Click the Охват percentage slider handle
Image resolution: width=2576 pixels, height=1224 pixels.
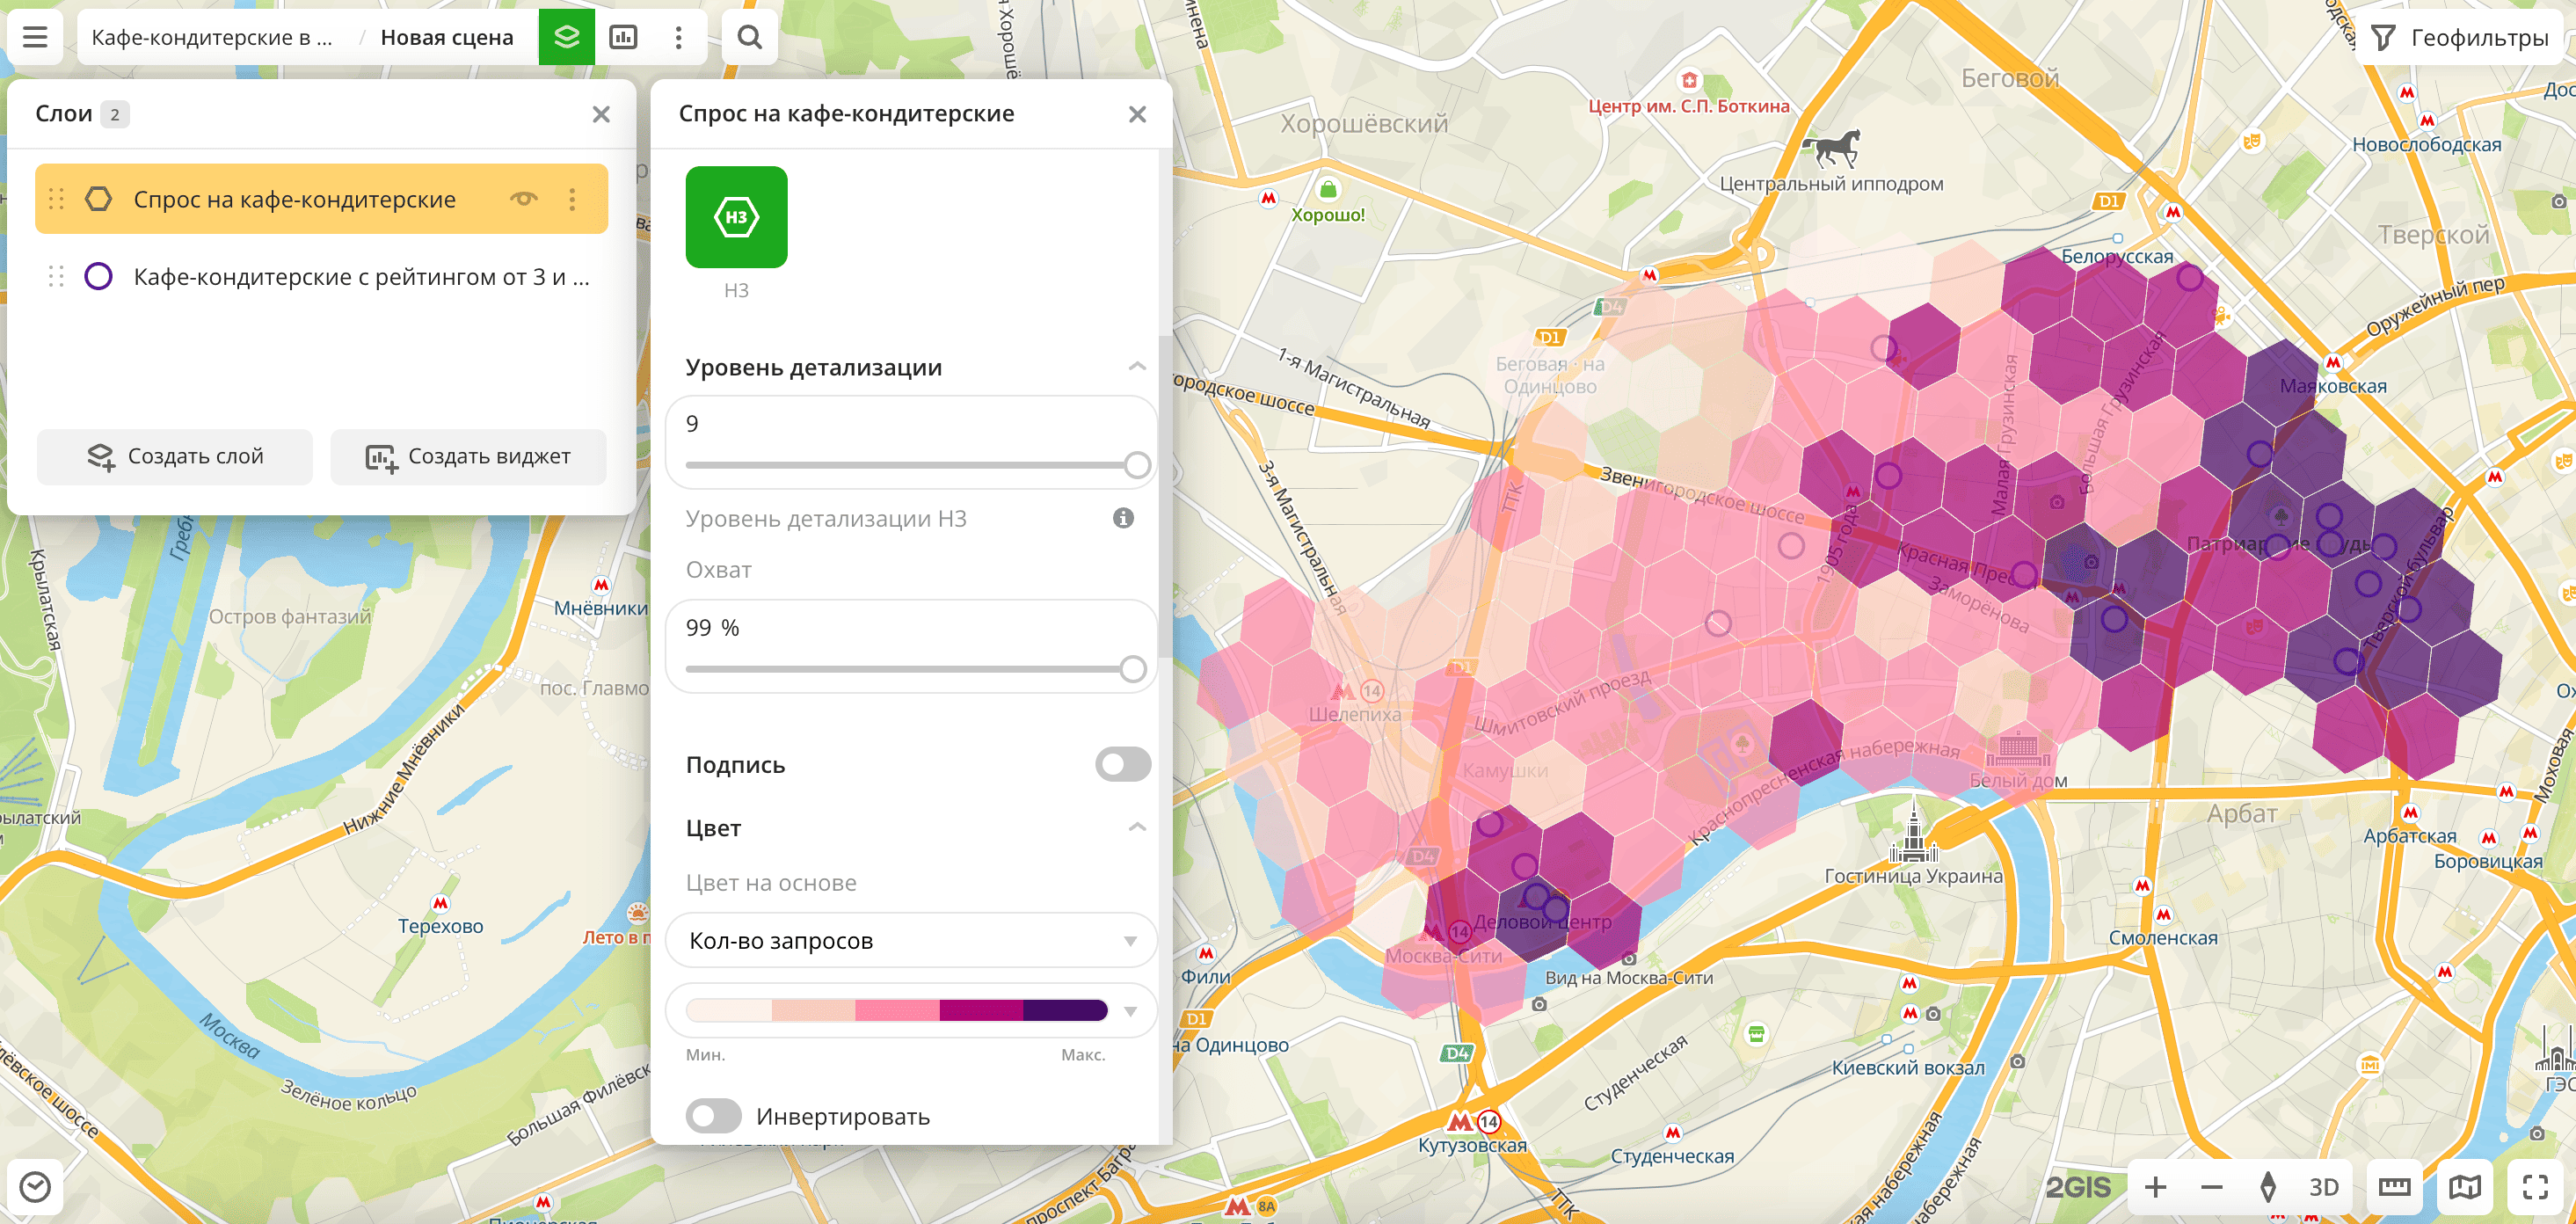tap(1132, 669)
